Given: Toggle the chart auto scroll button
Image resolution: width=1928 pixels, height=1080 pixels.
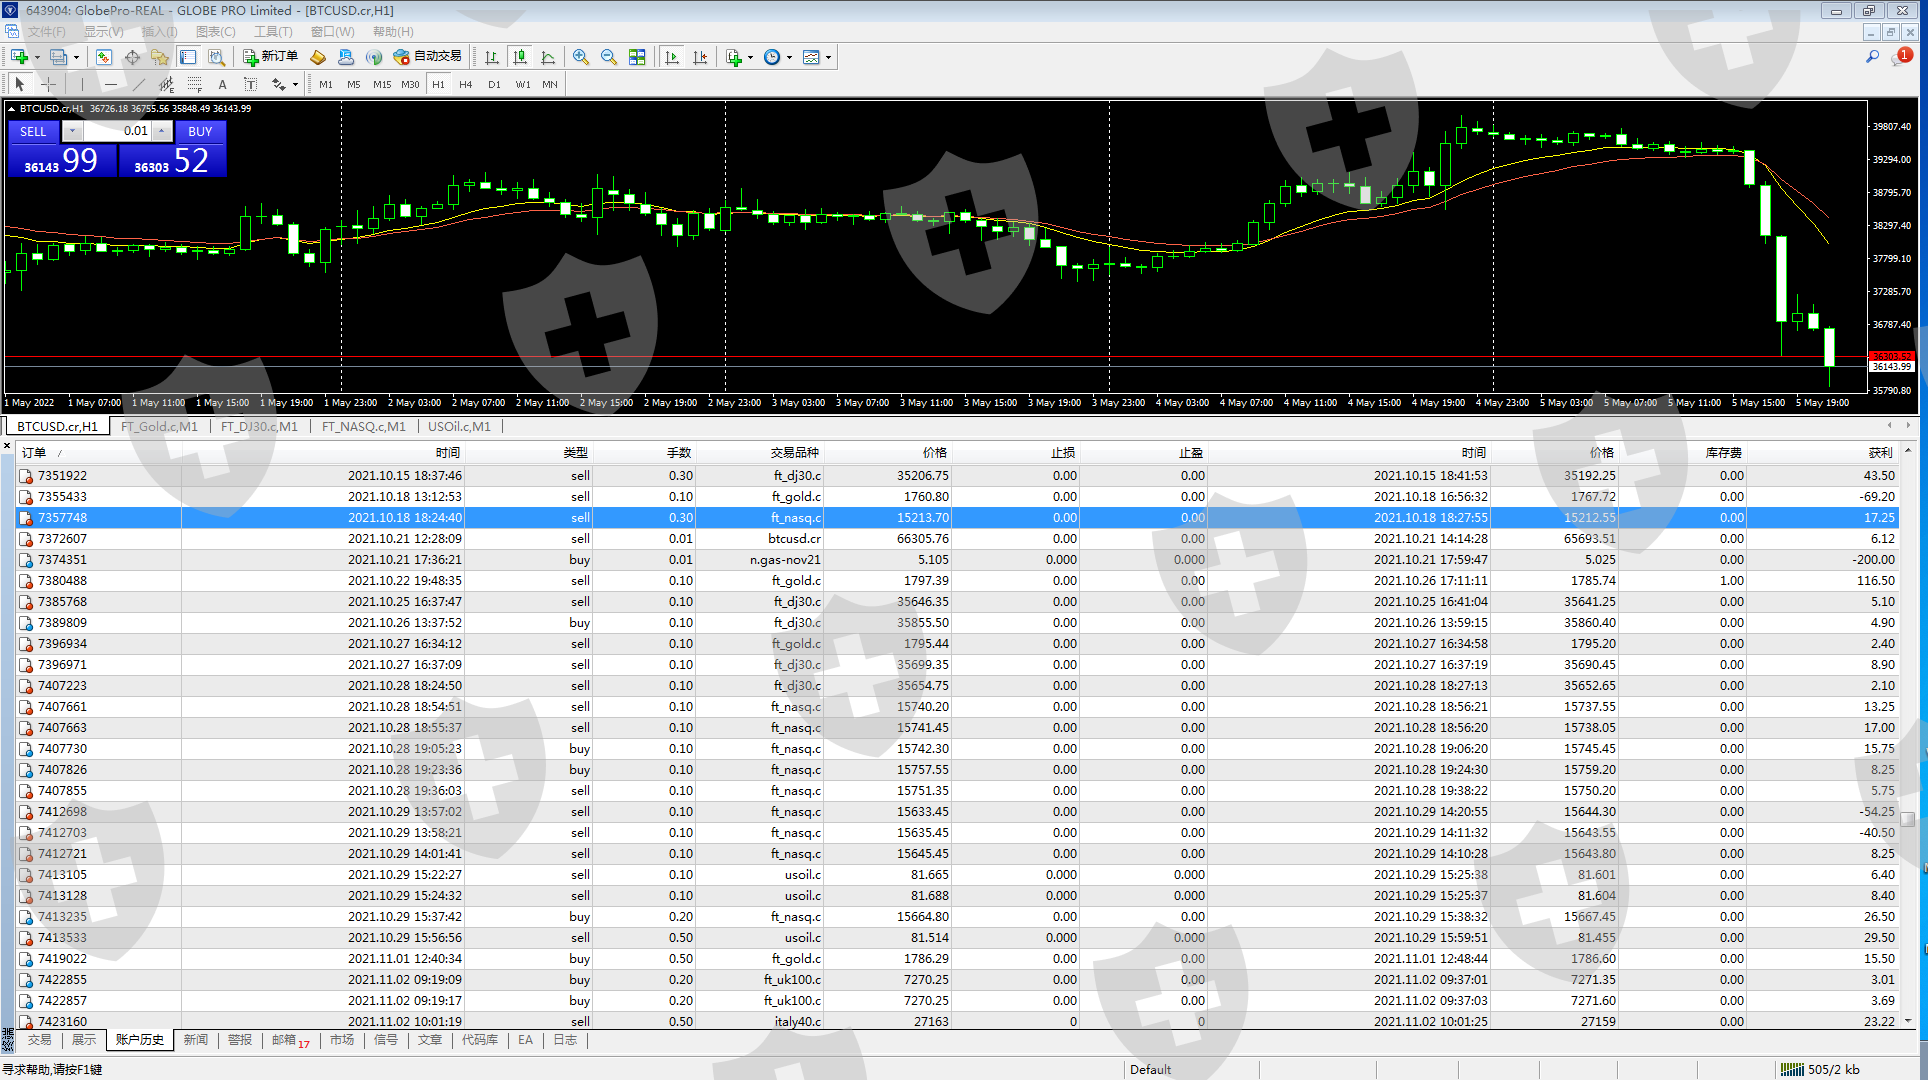Looking at the screenshot, I should click(672, 58).
